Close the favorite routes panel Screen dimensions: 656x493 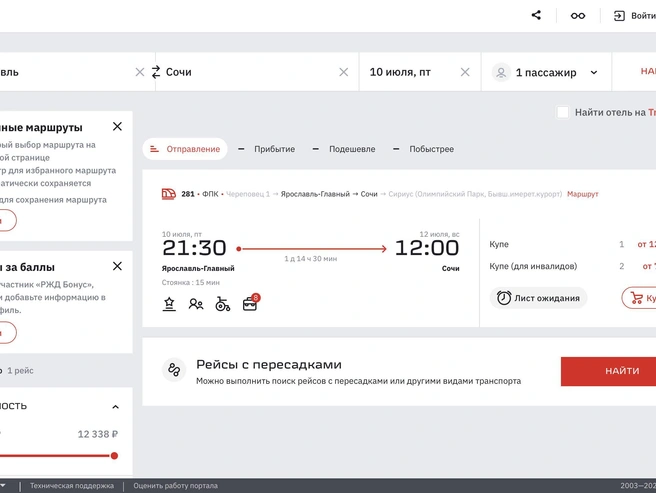point(118,126)
